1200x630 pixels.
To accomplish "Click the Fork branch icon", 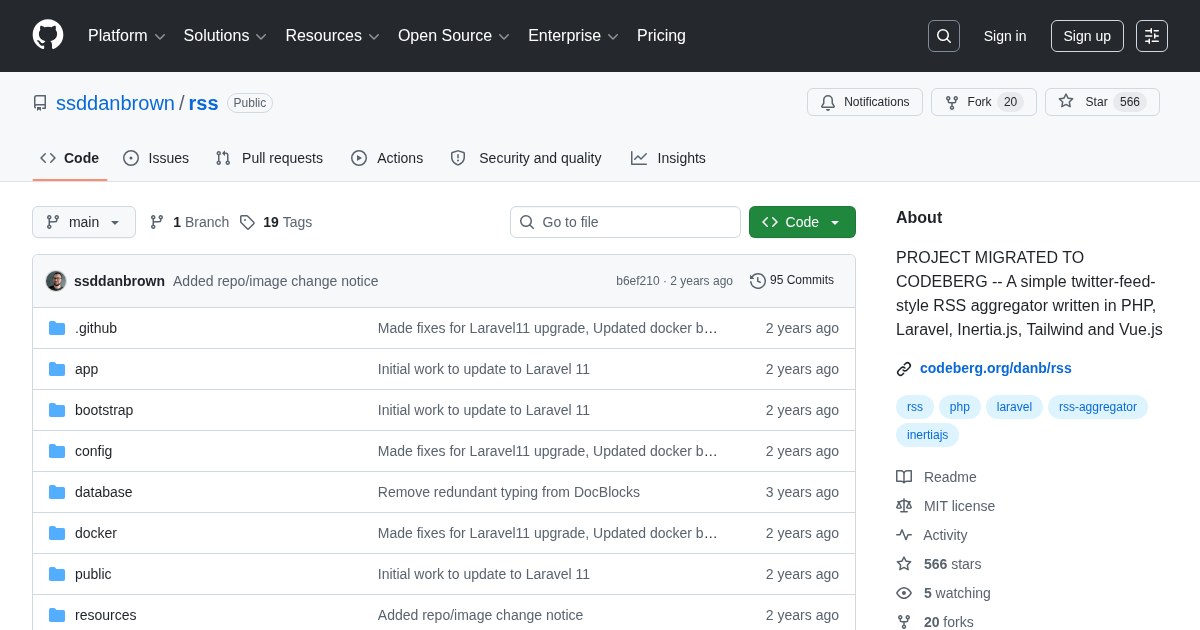I will pos(952,102).
